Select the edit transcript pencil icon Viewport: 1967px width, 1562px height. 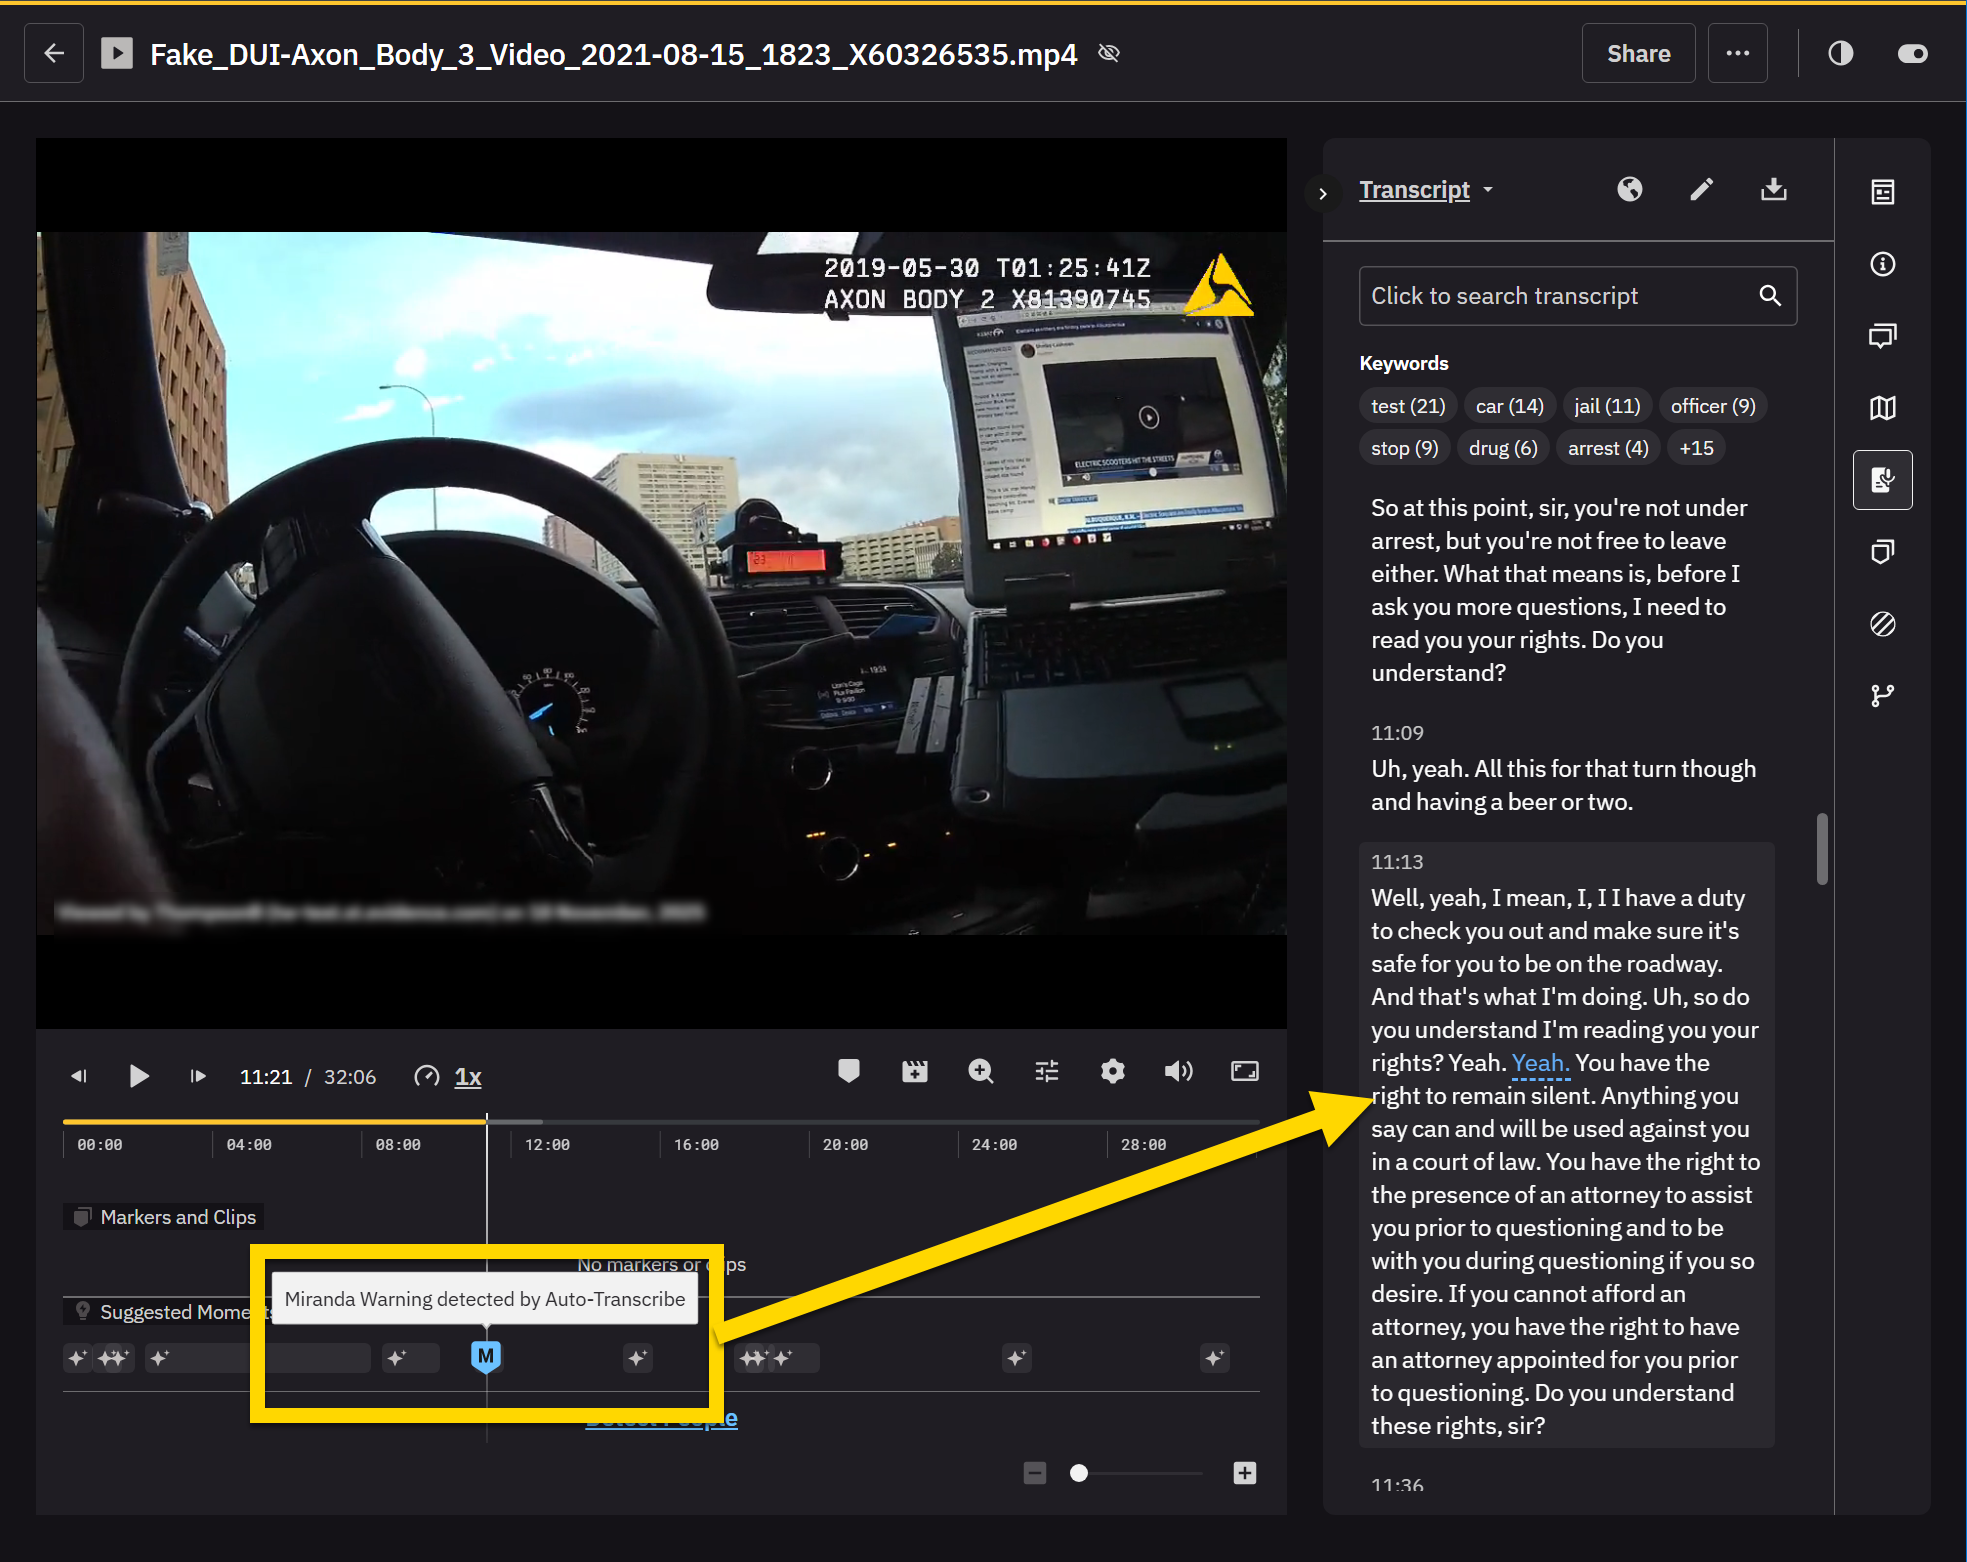tap(1702, 189)
